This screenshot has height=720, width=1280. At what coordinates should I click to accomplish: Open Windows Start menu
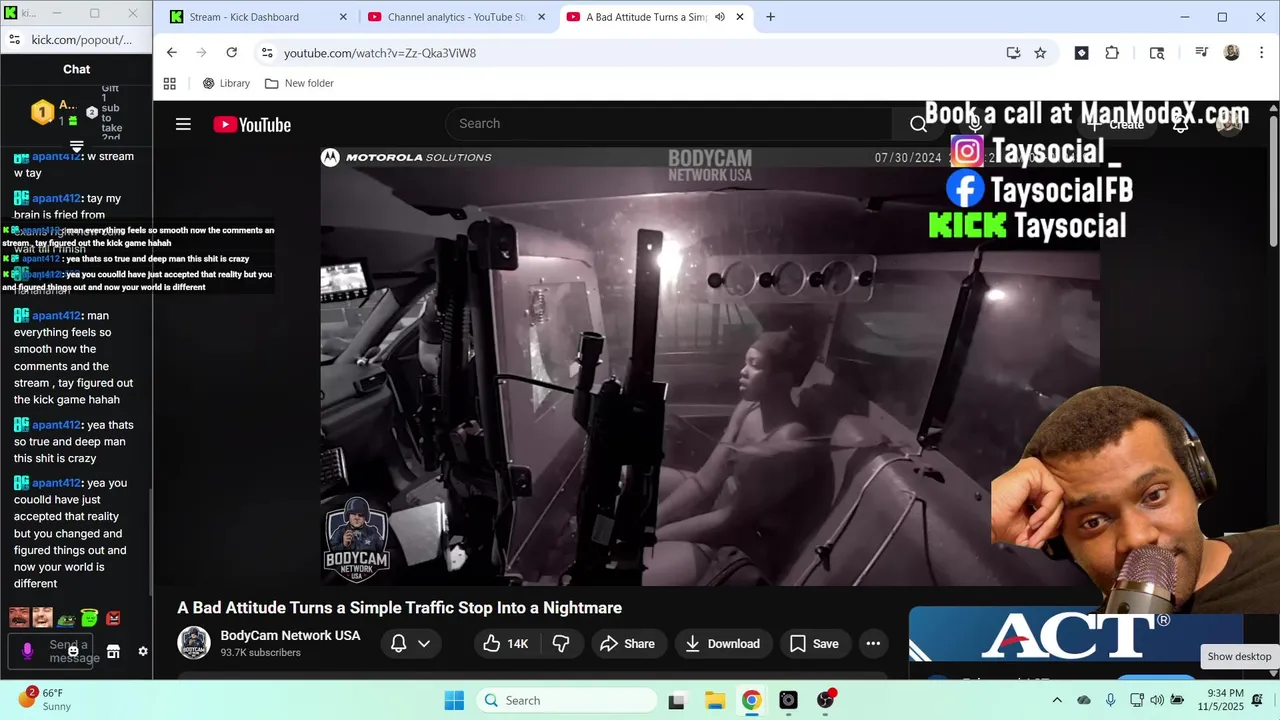pyautogui.click(x=454, y=700)
